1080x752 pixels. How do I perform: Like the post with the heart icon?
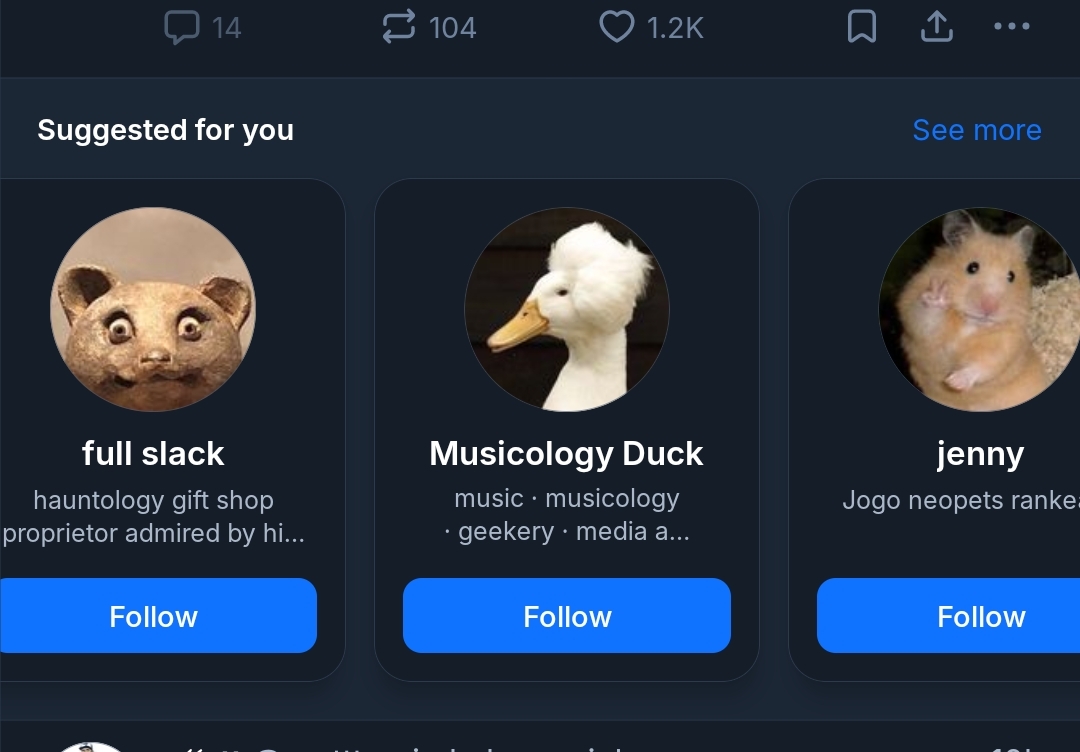coord(616,27)
